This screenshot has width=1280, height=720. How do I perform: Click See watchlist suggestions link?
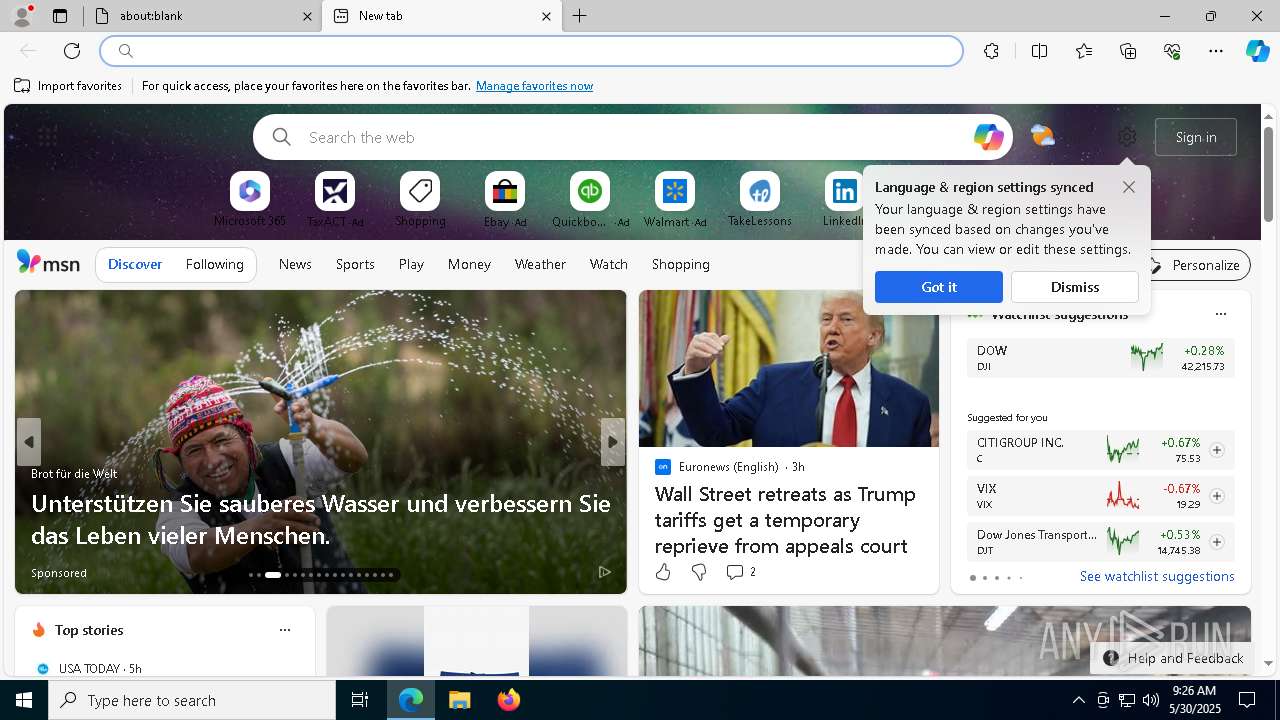(x=1157, y=576)
